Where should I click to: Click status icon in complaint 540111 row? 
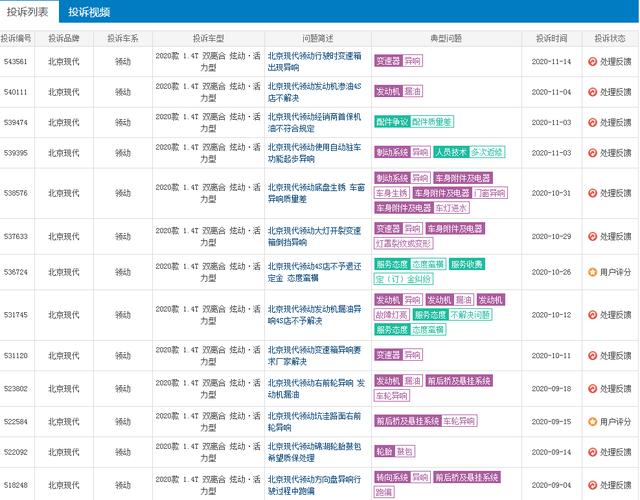pyautogui.click(x=592, y=92)
